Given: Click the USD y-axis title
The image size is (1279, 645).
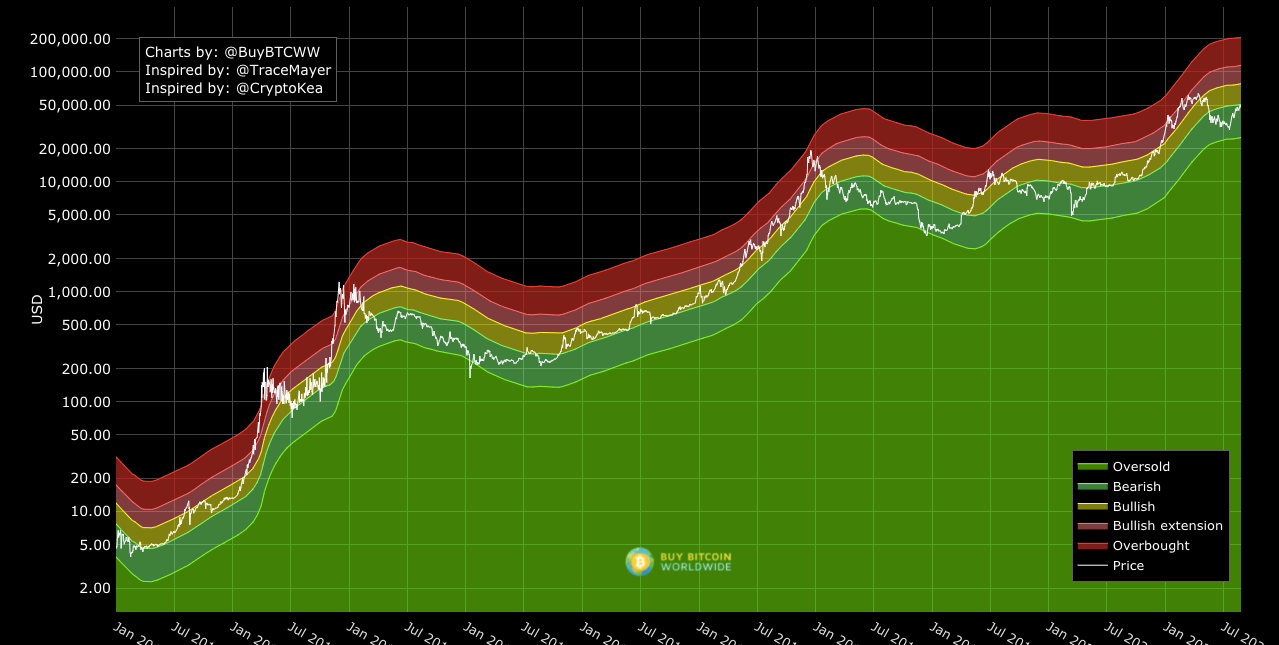Looking at the screenshot, I should point(37,309).
